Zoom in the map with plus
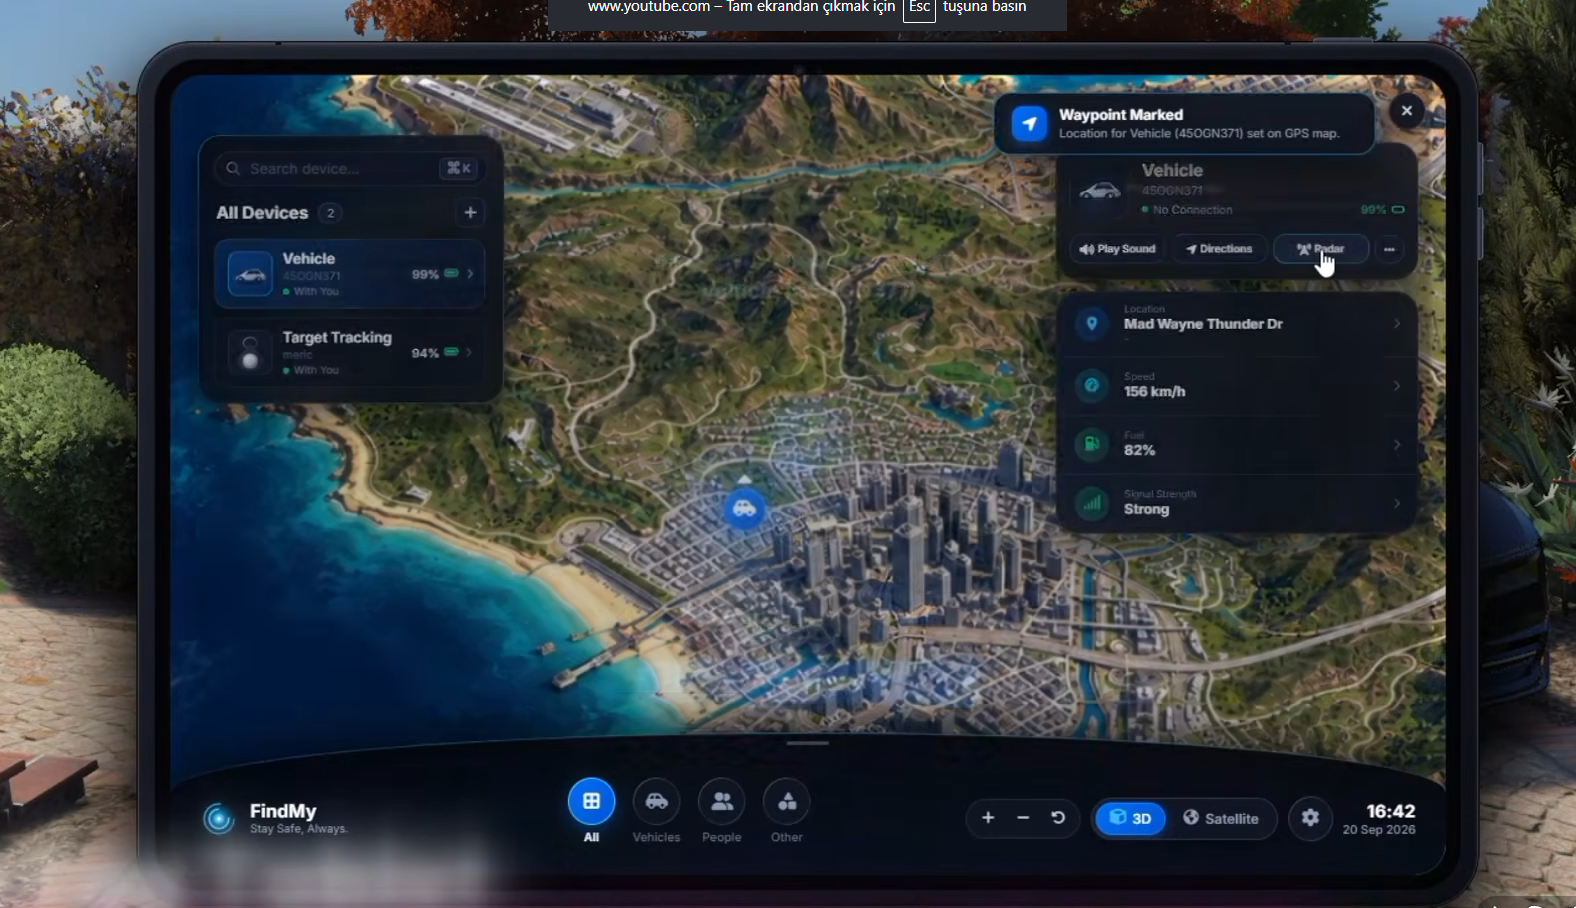 tap(988, 818)
